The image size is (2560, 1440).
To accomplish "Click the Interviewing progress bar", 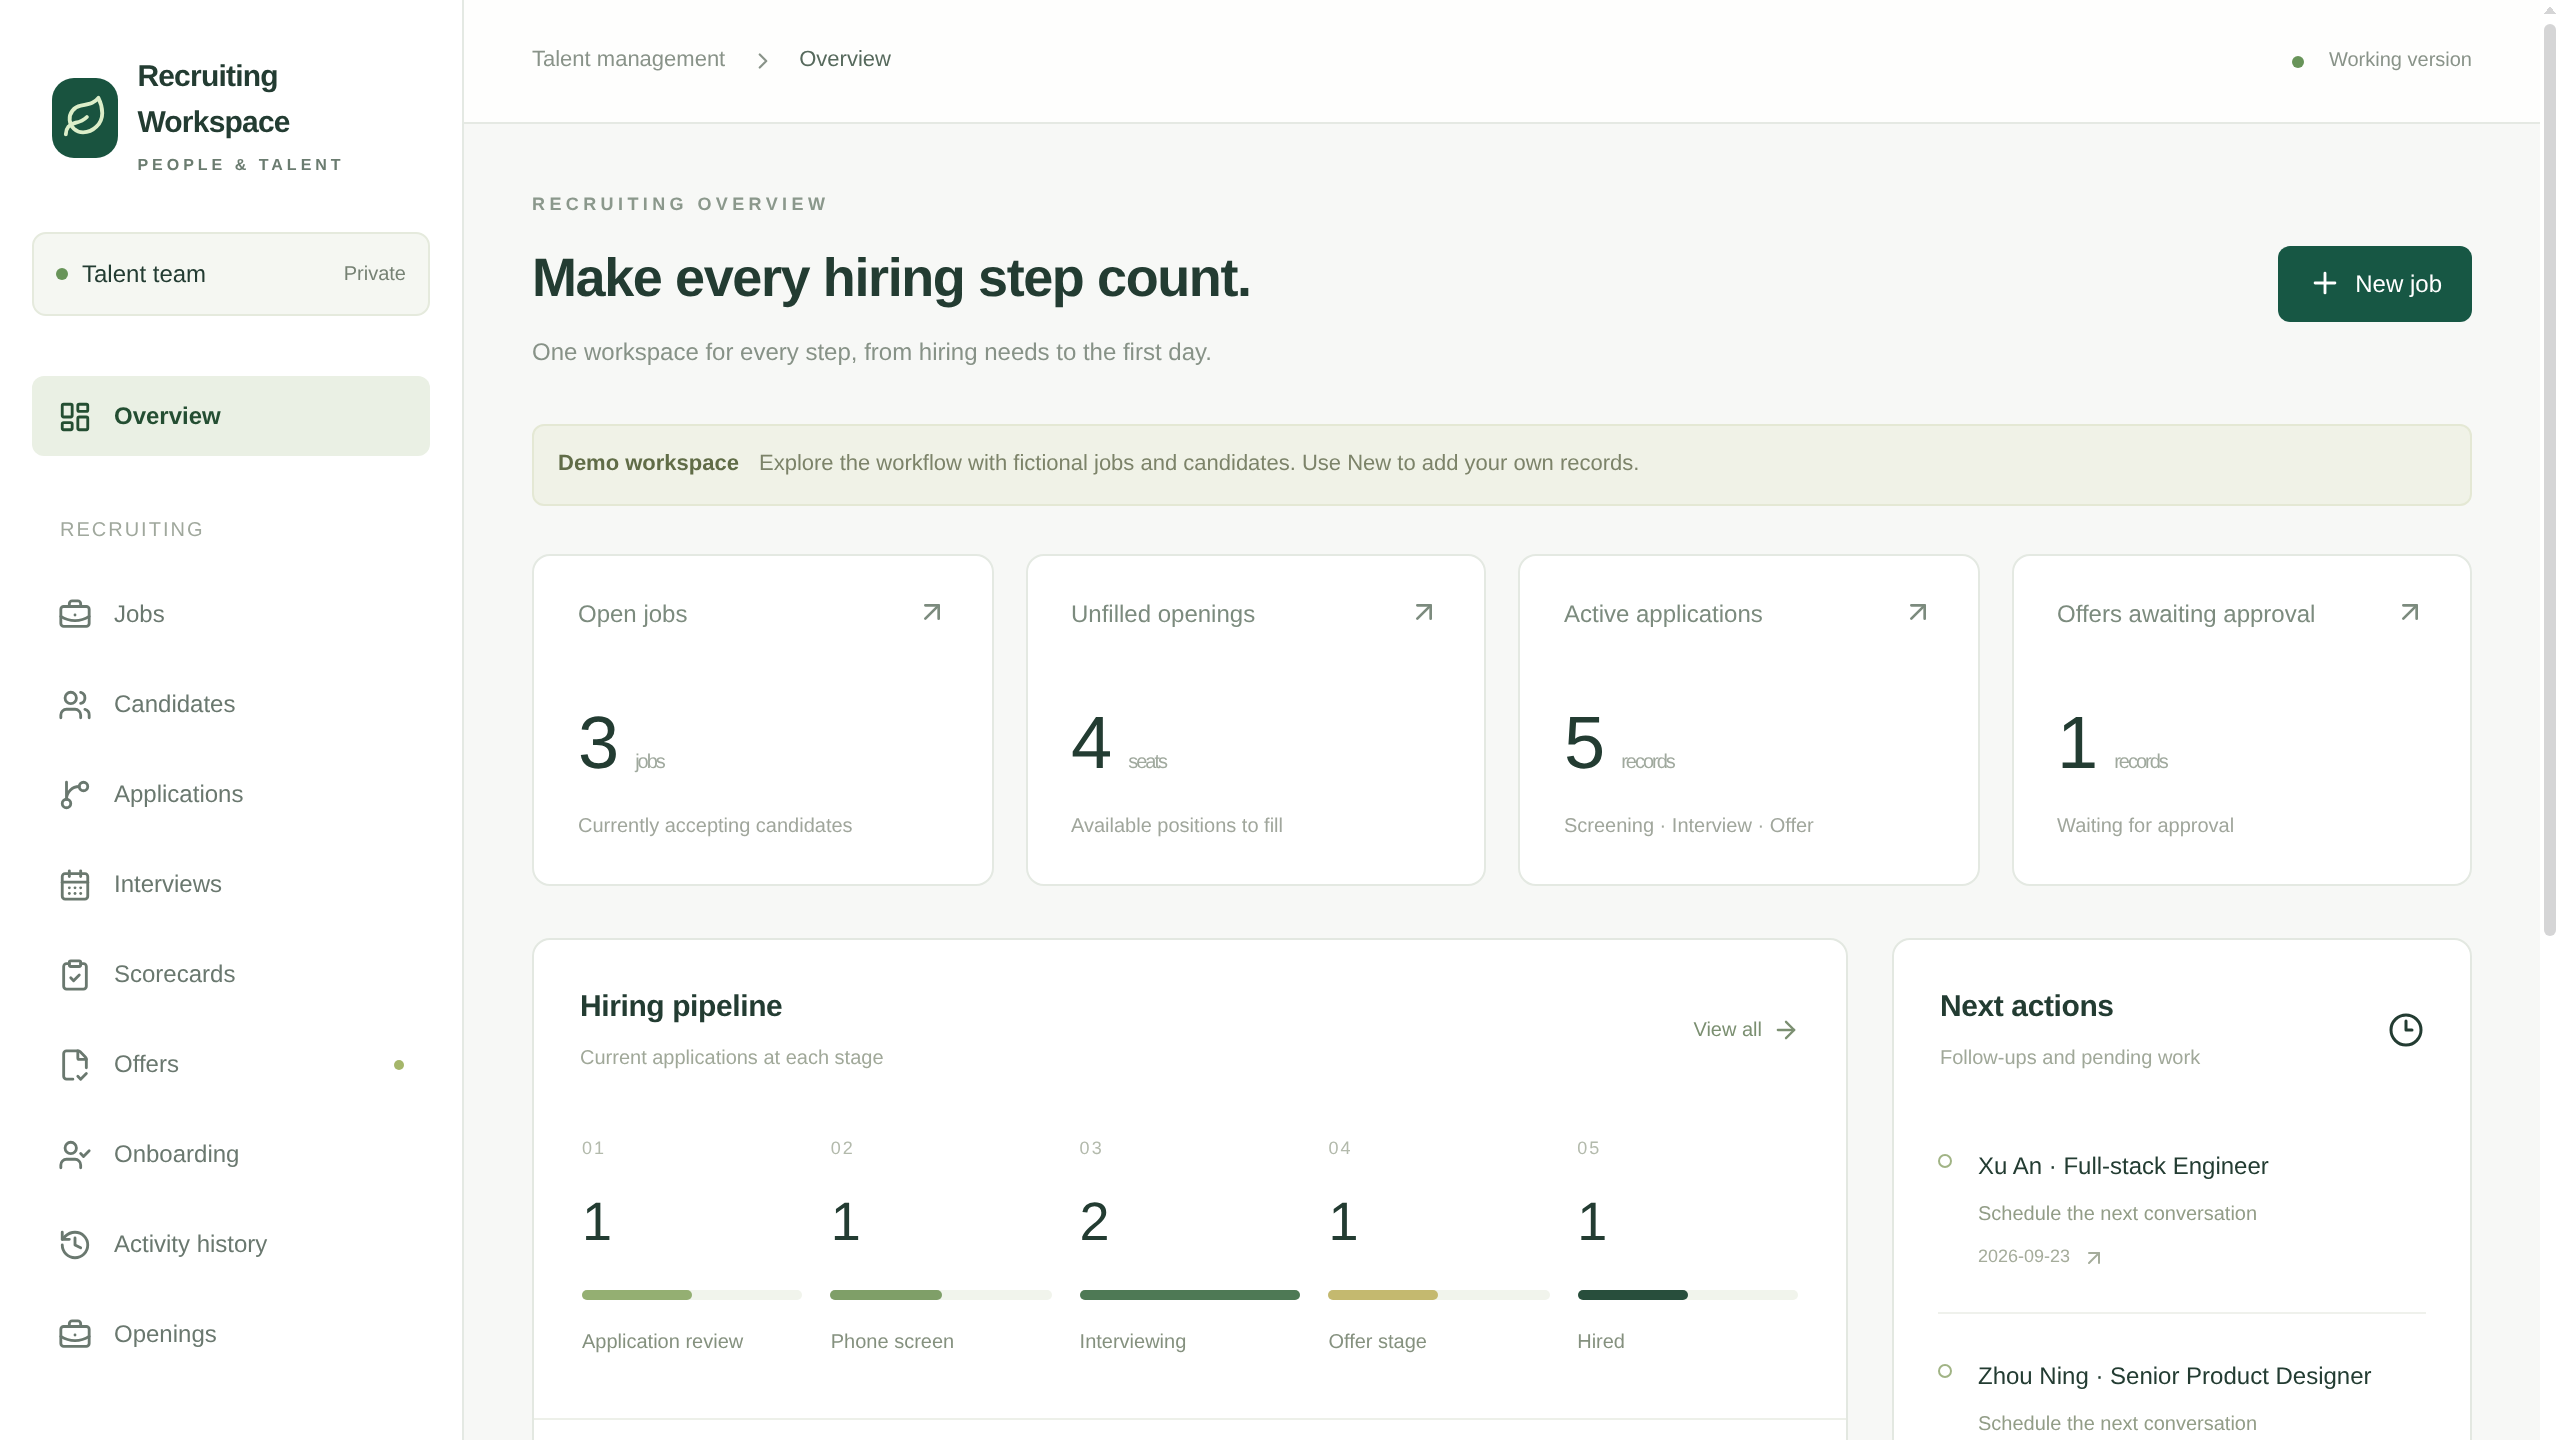I will pyautogui.click(x=1190, y=1295).
